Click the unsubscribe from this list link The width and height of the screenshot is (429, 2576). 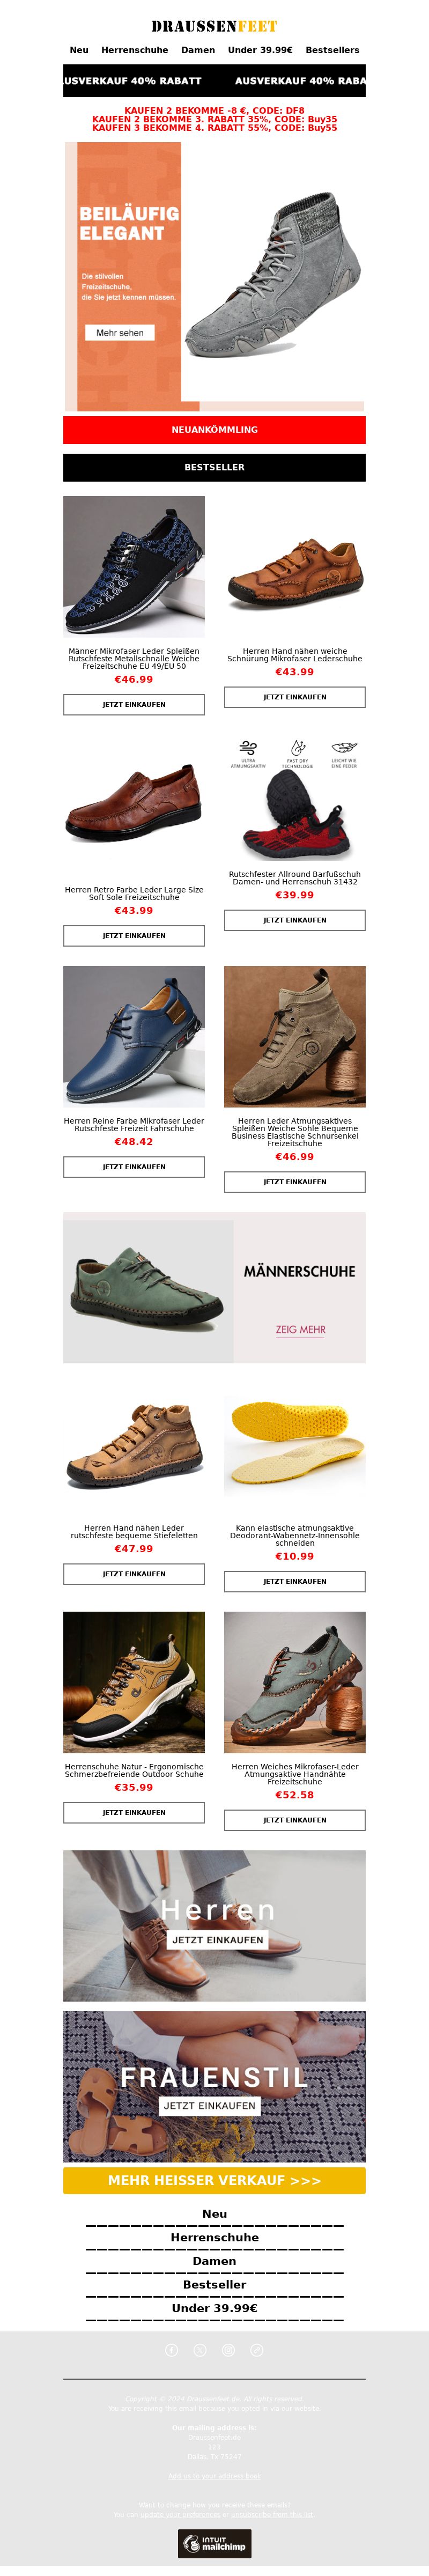click(272, 2515)
